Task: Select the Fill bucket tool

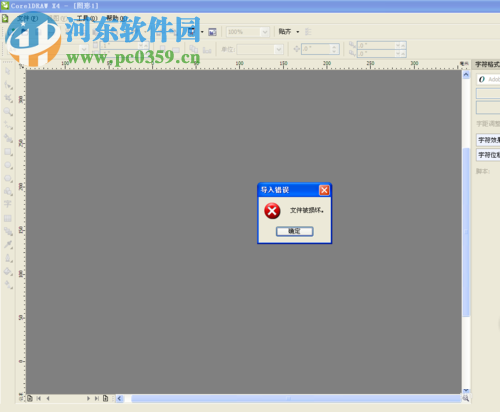Action: click(x=8, y=272)
